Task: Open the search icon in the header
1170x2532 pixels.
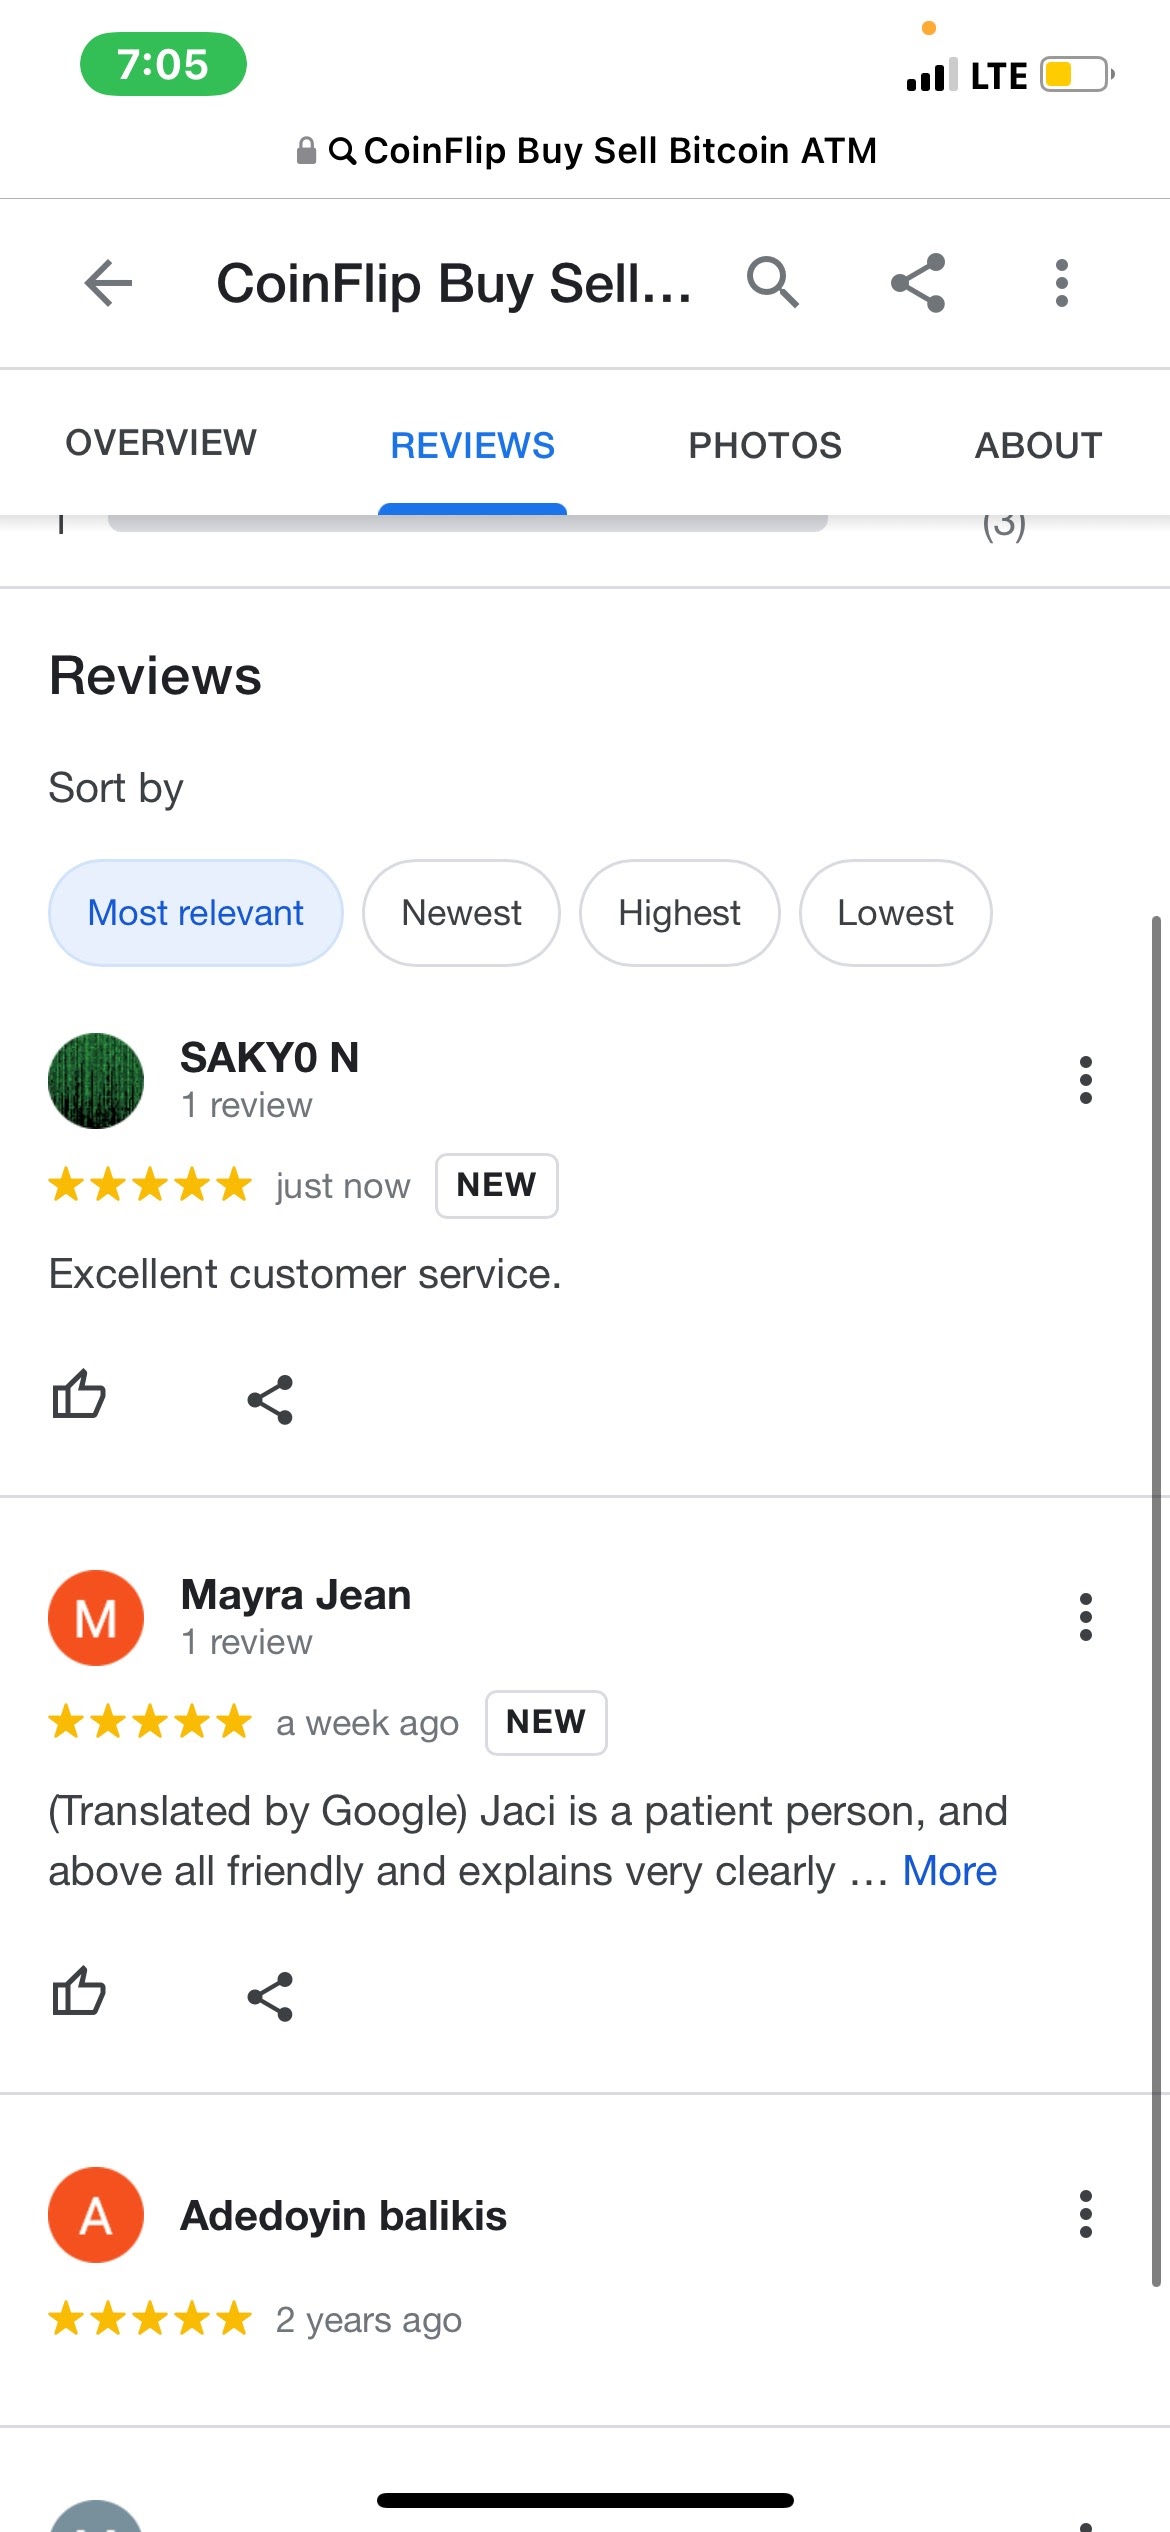Action: [774, 283]
